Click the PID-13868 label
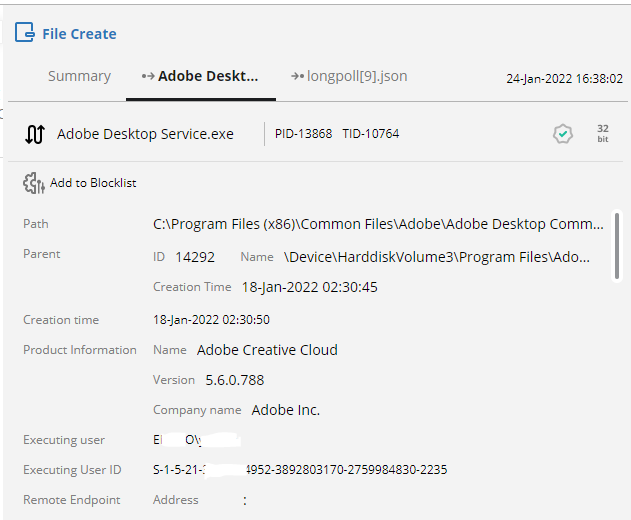The image size is (631, 520). 303,134
